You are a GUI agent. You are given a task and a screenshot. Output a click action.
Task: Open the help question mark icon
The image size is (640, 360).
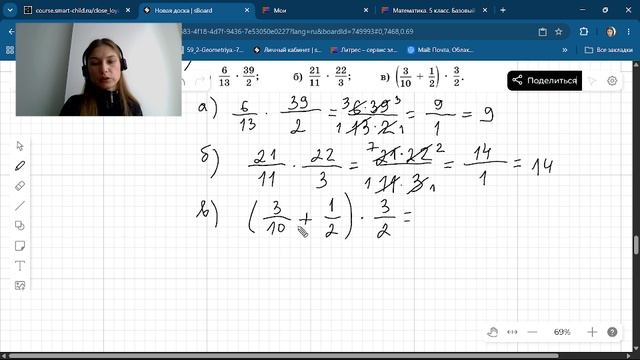pos(612,332)
